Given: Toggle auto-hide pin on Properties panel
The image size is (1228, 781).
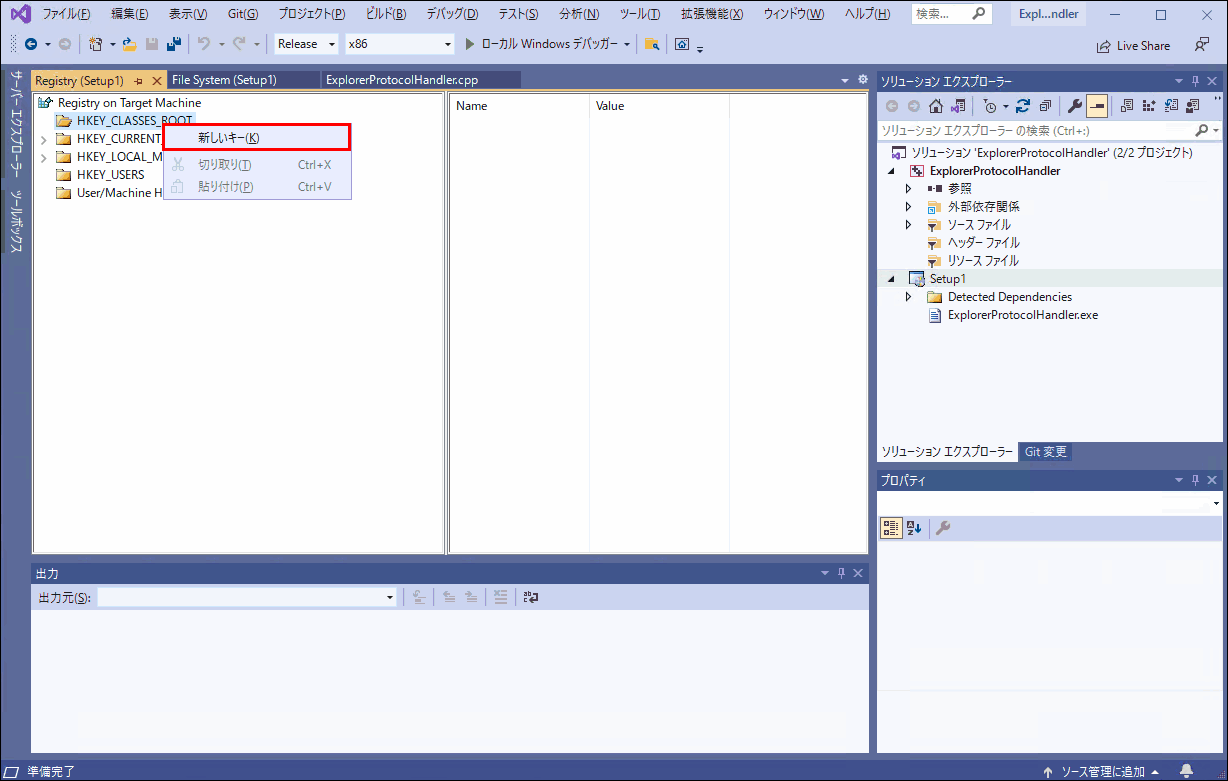Looking at the screenshot, I should pyautogui.click(x=1196, y=480).
